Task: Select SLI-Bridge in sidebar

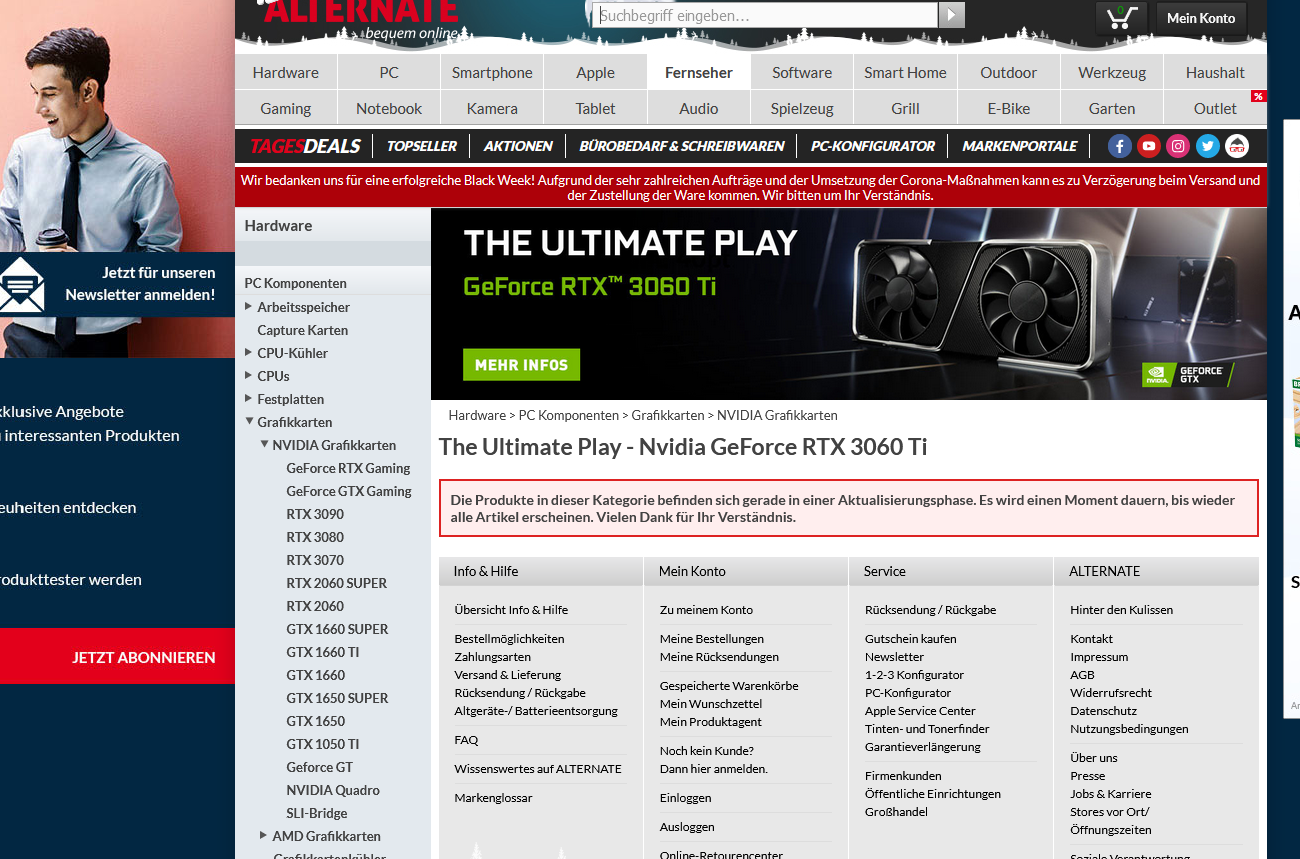Action: click(317, 813)
